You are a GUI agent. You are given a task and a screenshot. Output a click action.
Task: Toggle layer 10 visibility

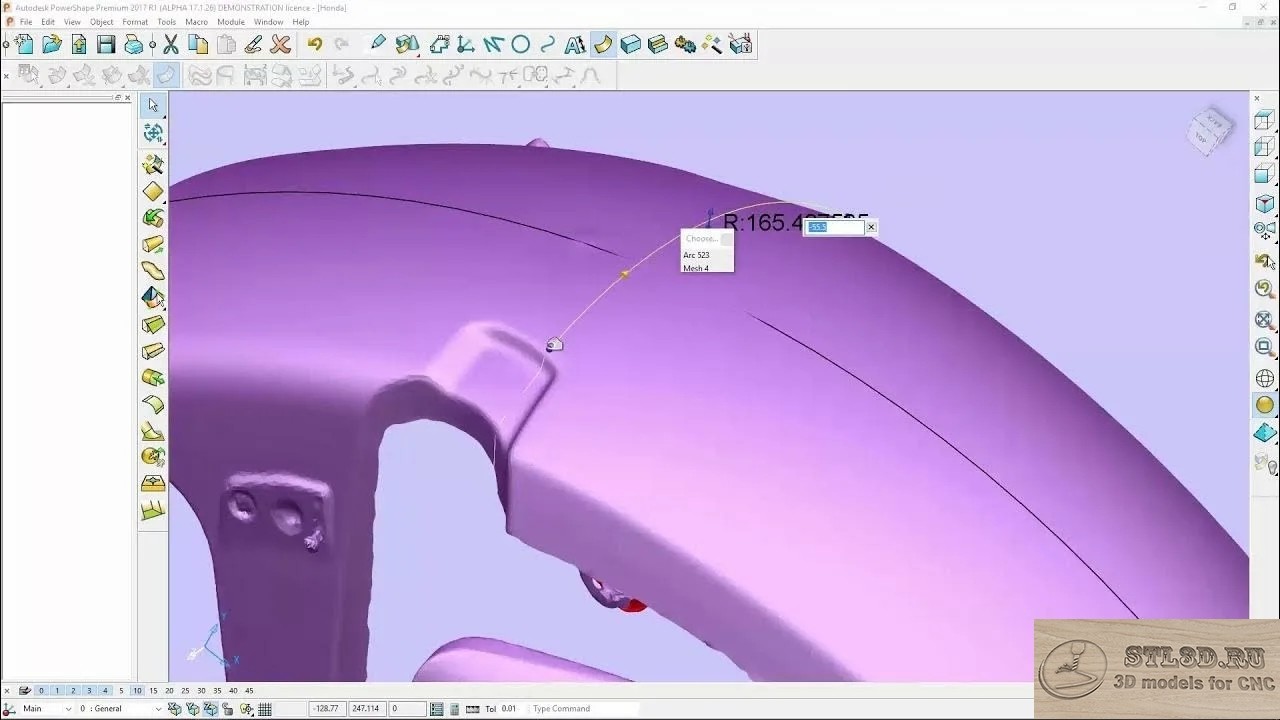click(x=137, y=691)
